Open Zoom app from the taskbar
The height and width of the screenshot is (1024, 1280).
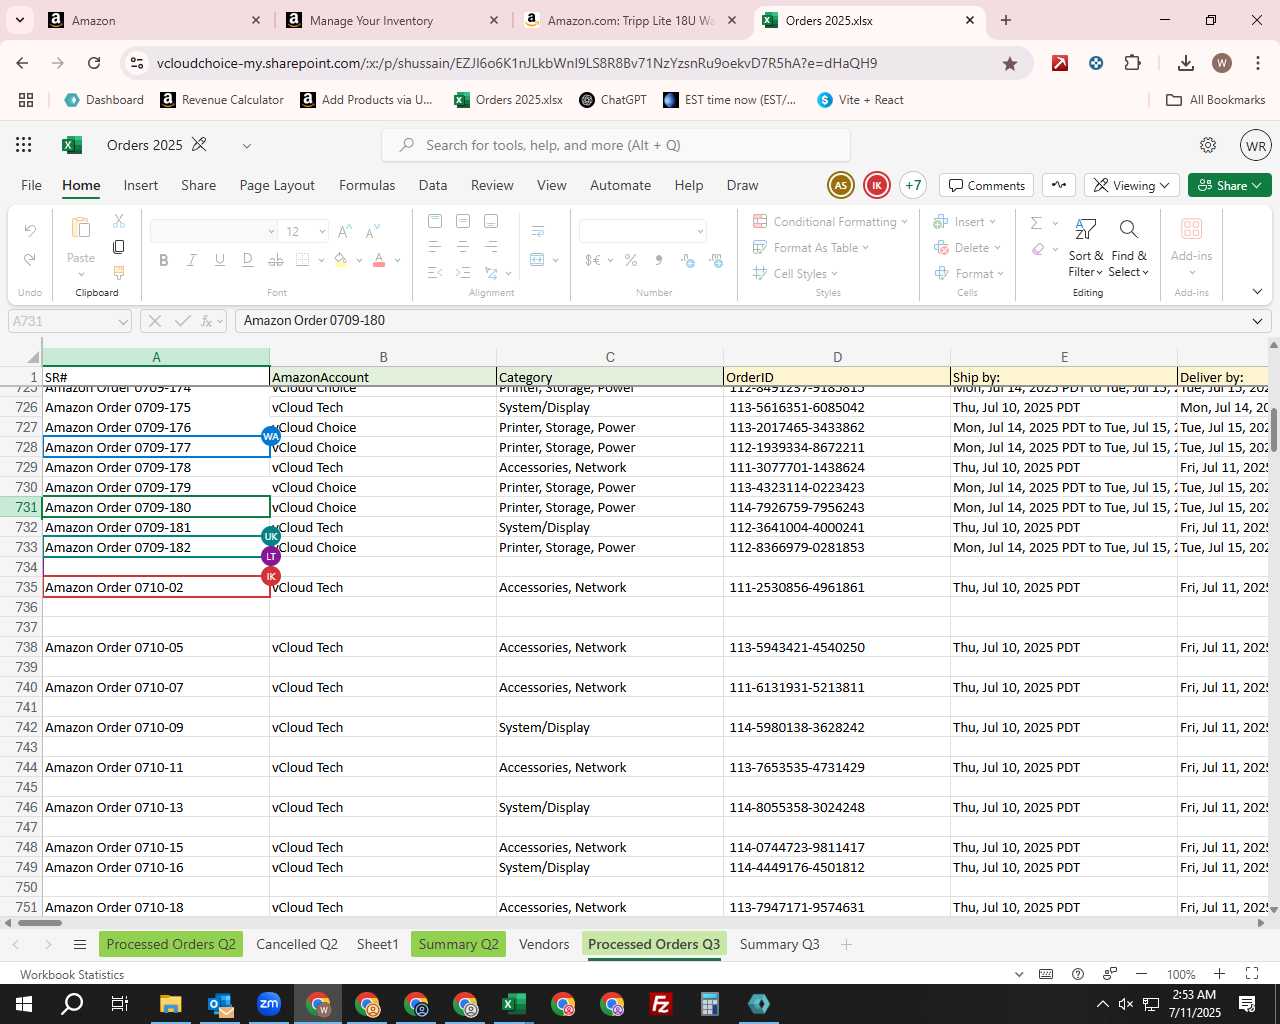coord(269,1004)
